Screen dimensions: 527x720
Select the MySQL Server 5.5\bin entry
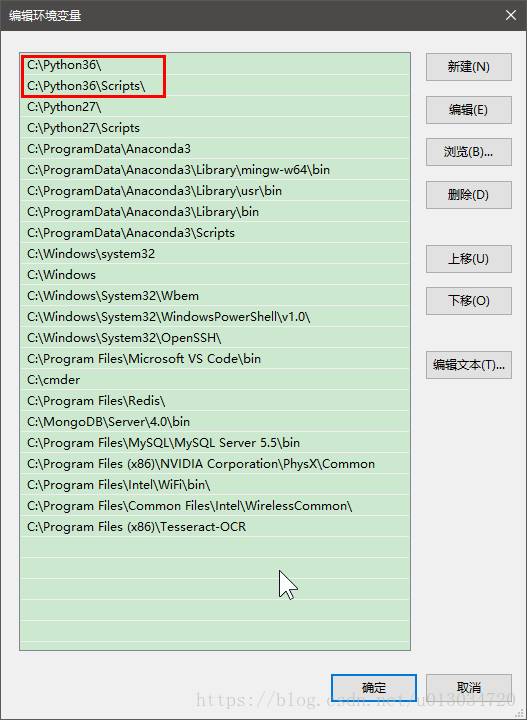(215, 443)
